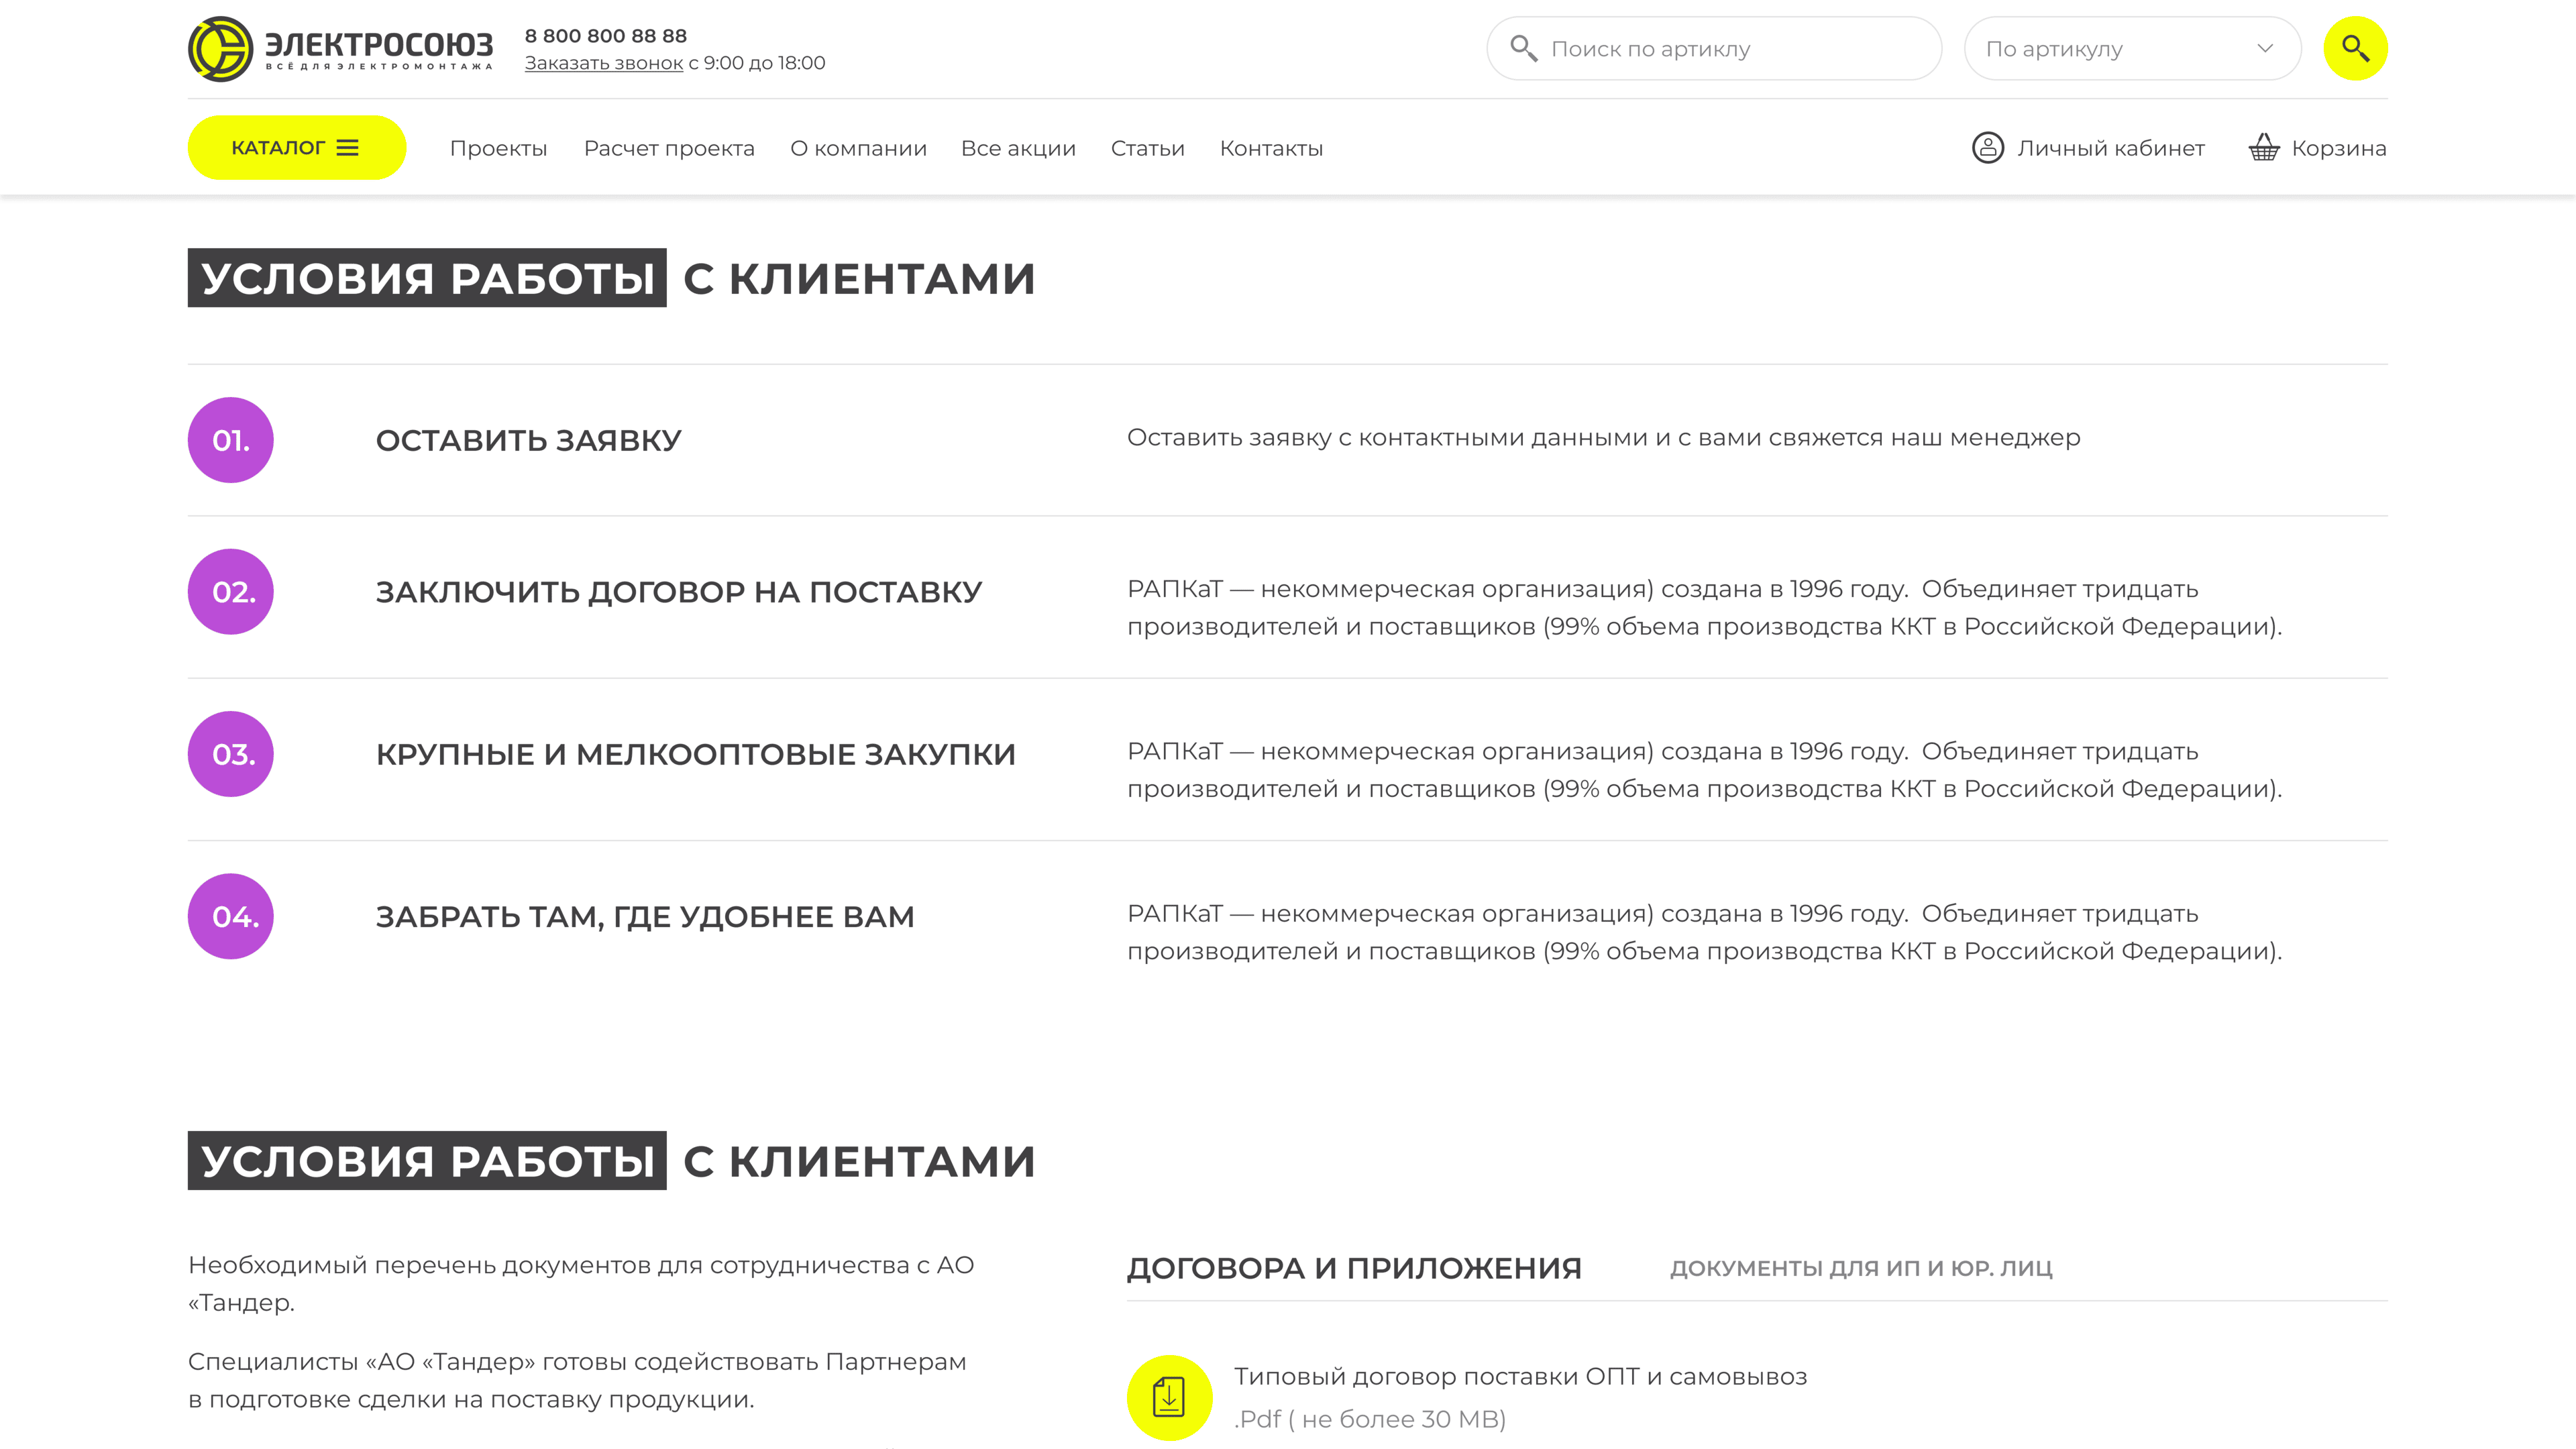The image size is (2576, 1449).
Task: Click the user profile icon
Action: pos(1987,148)
